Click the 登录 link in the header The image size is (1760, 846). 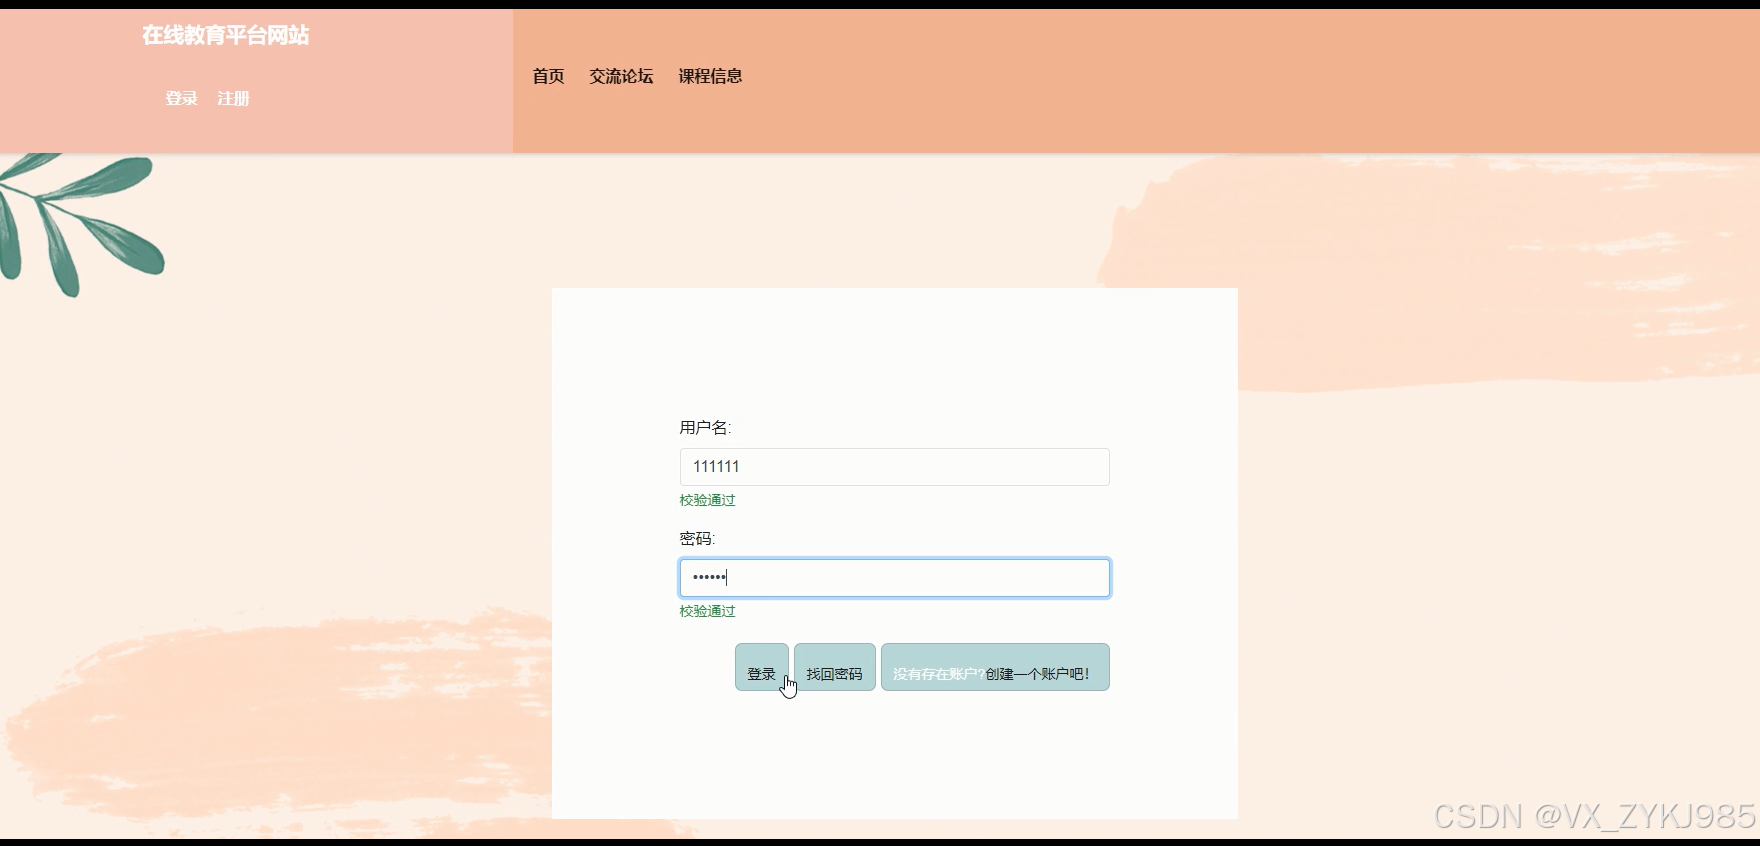pos(181,98)
